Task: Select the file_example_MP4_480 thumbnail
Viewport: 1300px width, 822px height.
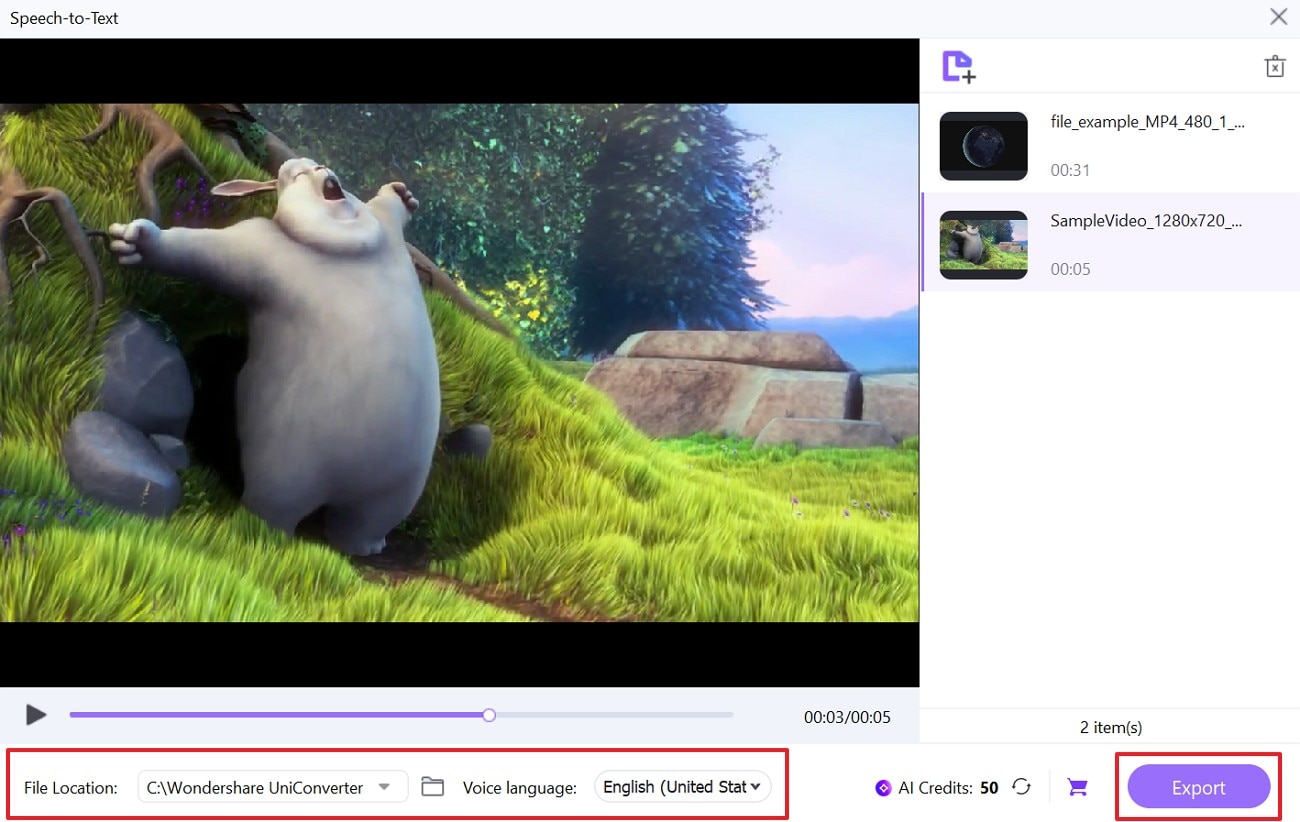Action: [x=983, y=146]
